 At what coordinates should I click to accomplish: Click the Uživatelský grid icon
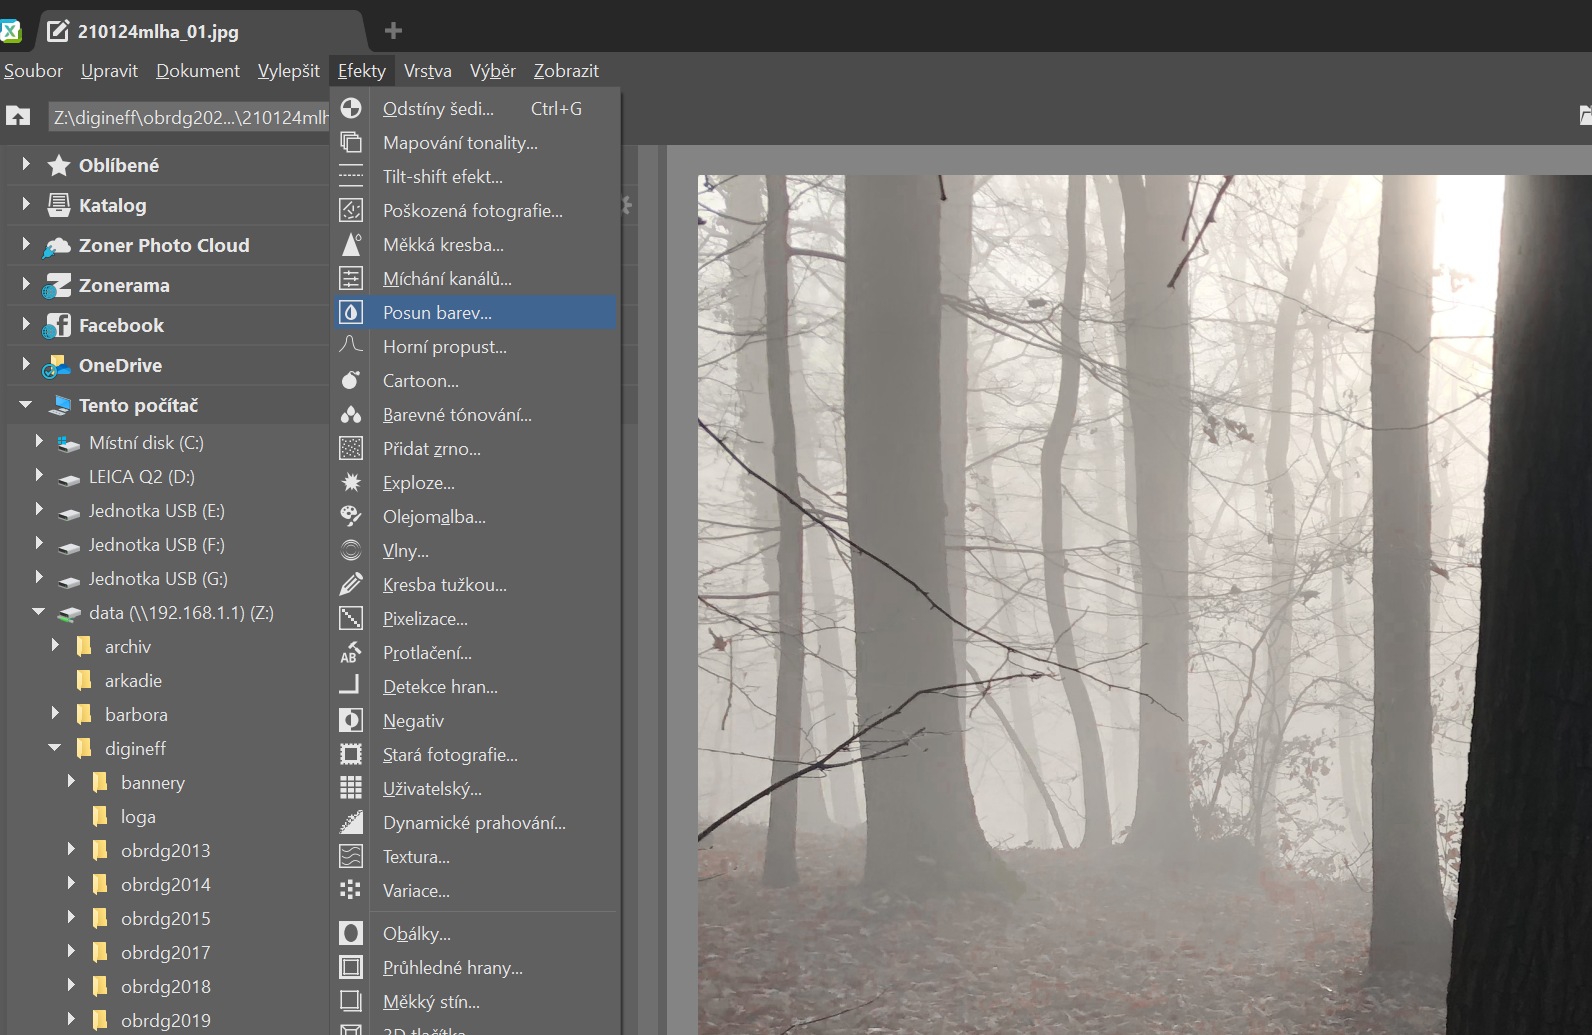[x=351, y=788]
